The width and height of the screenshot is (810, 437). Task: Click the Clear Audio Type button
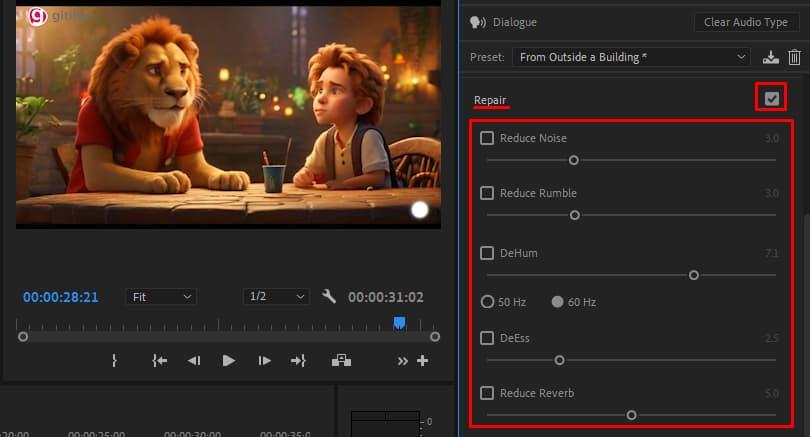tap(747, 22)
